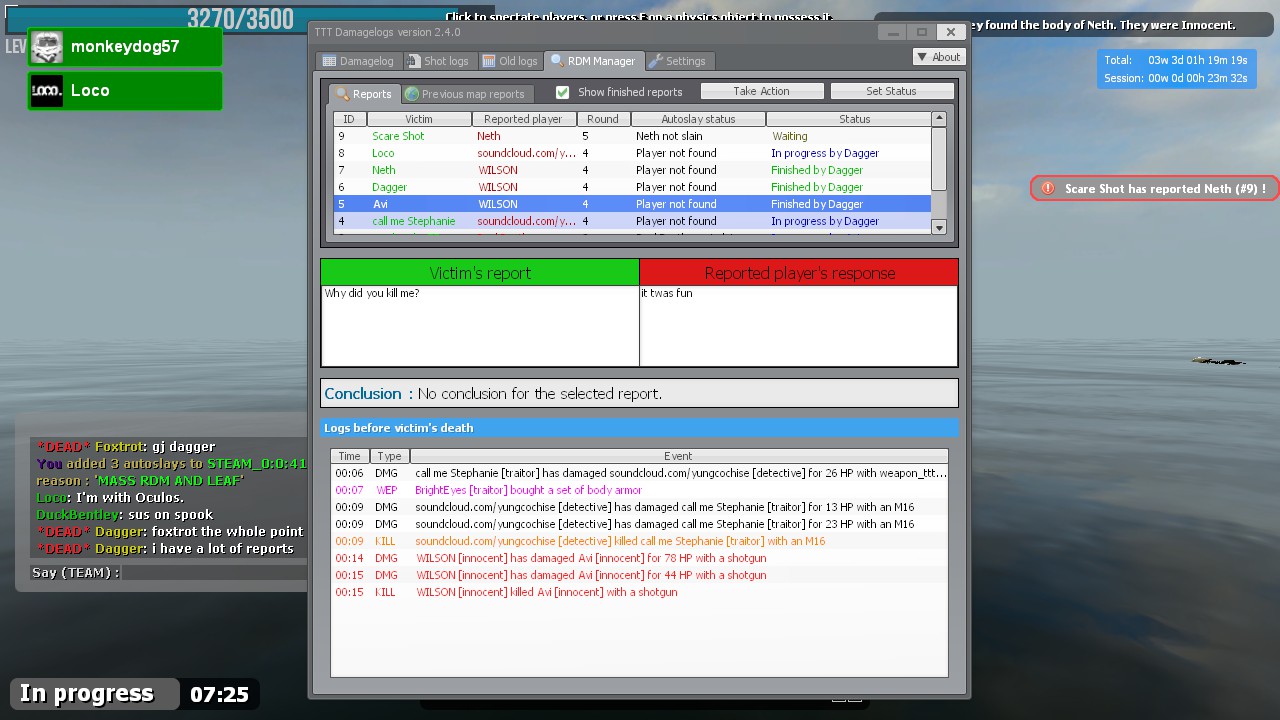Click monkeydog57's avatar icon
This screenshot has width=1280, height=720.
[x=47, y=47]
